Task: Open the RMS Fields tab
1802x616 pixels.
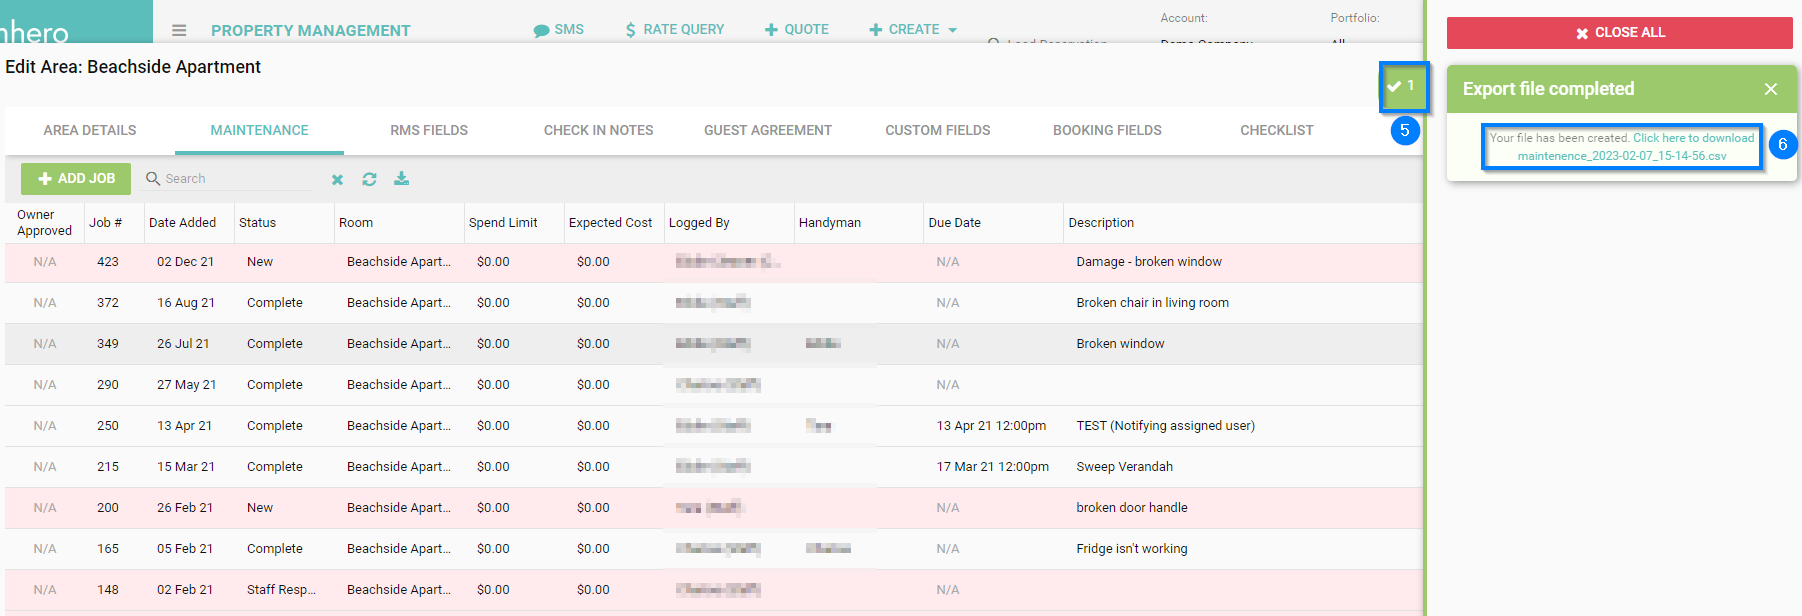Action: 429,130
